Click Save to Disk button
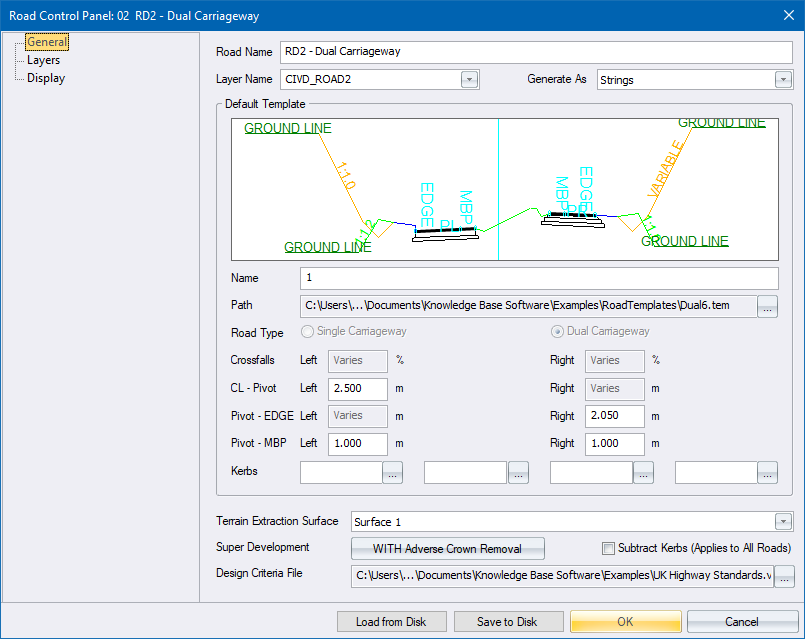Image resolution: width=805 pixels, height=639 pixels. [508, 621]
